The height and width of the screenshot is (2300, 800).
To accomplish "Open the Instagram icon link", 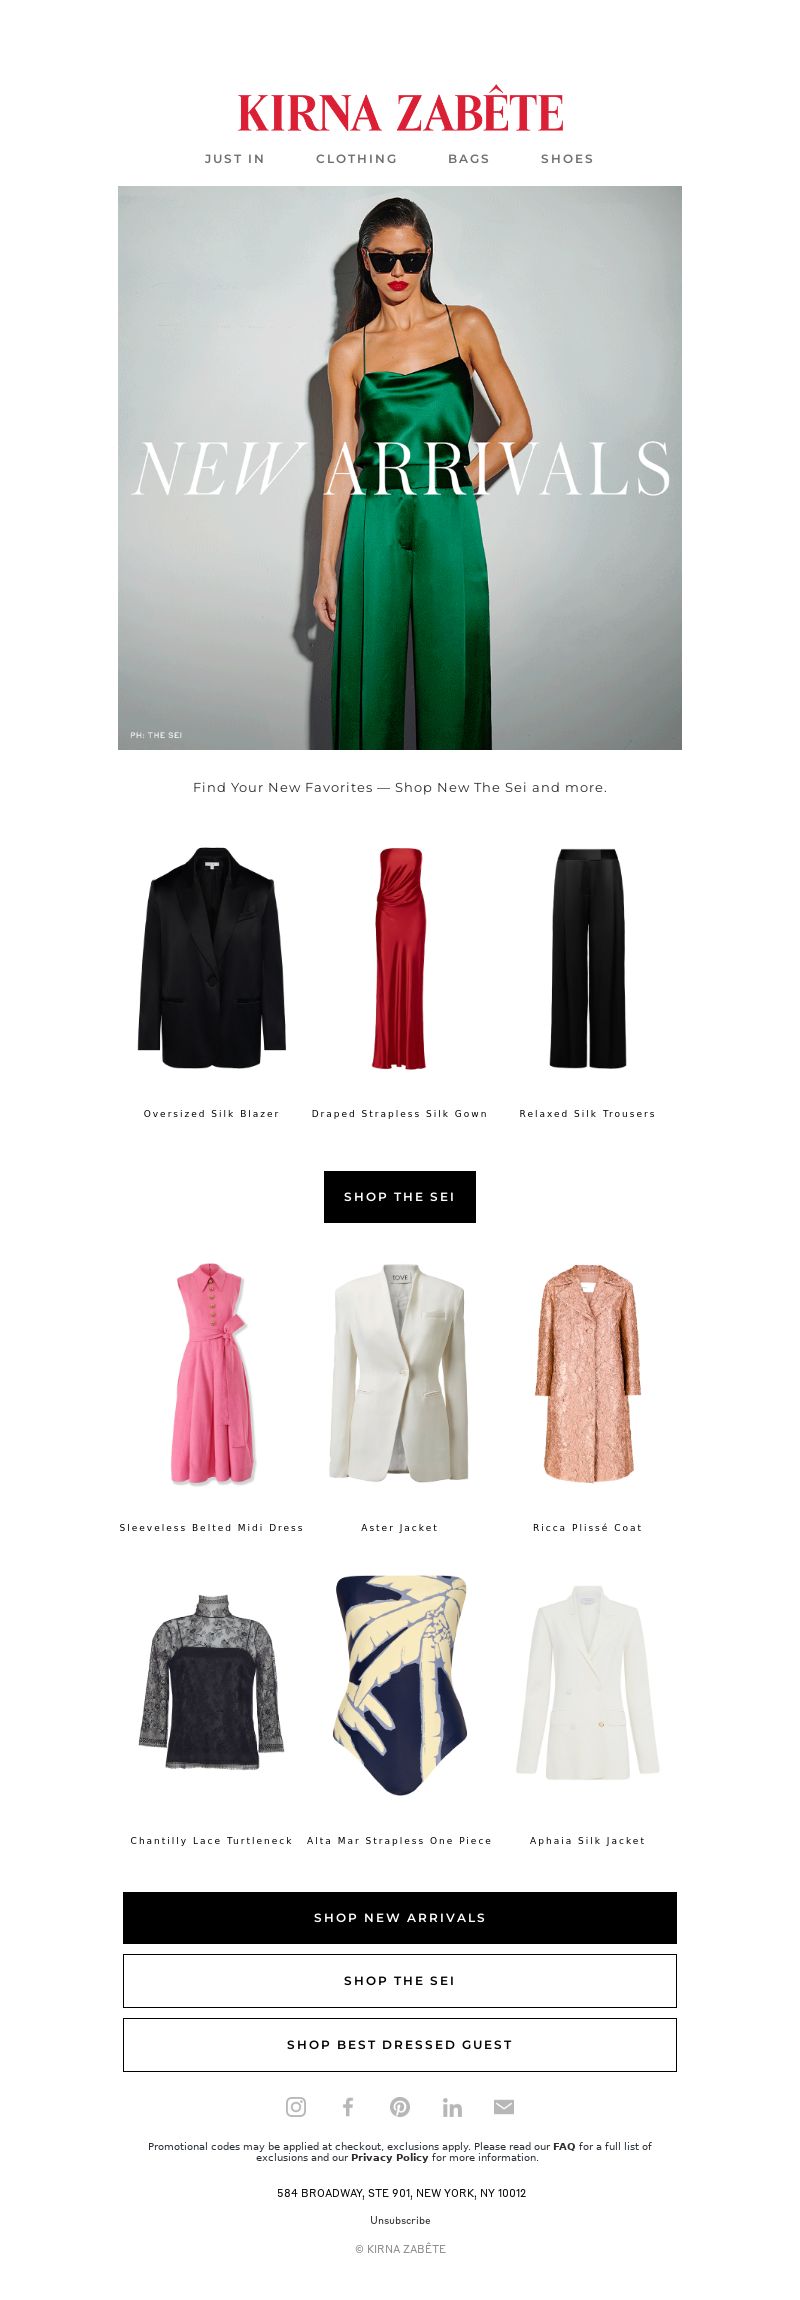I will pos(296,2107).
